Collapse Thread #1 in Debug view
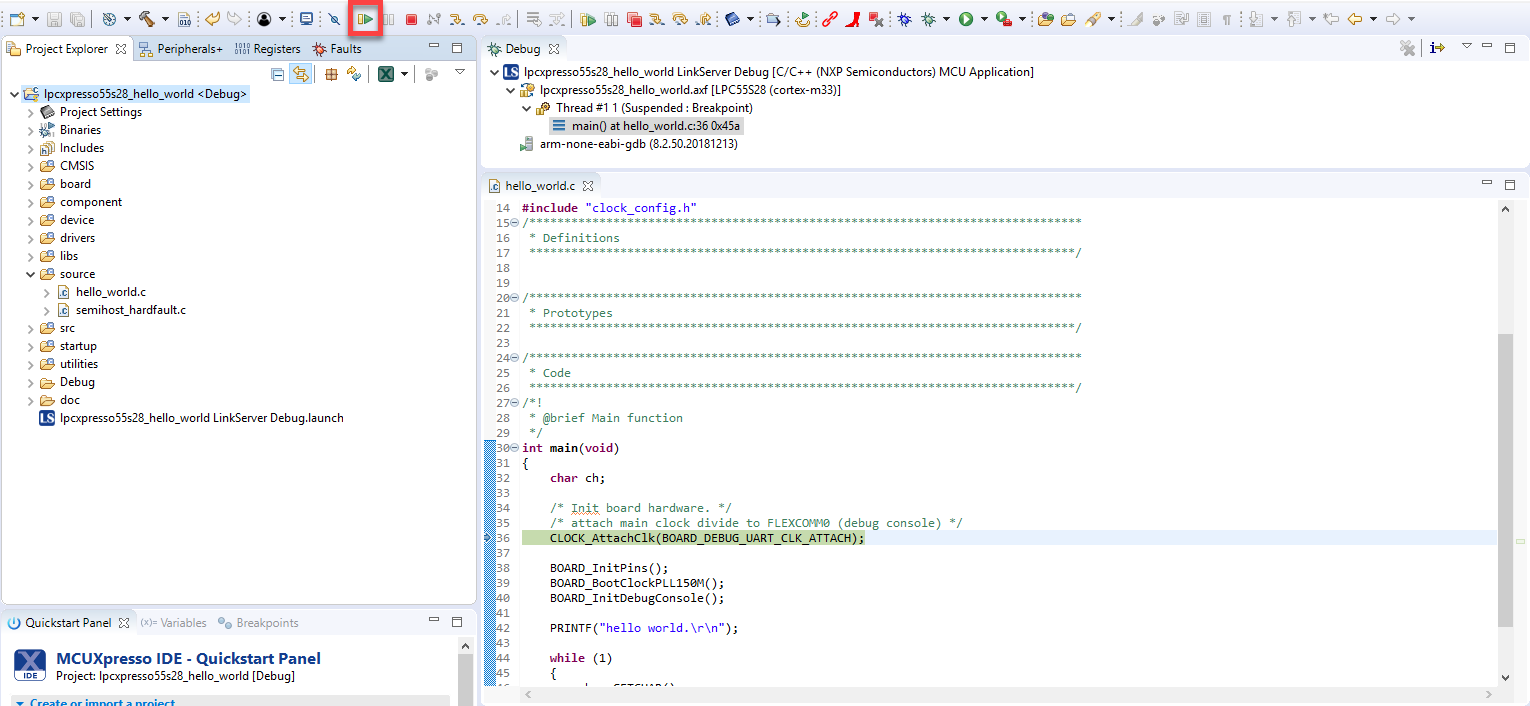1530x706 pixels. tap(527, 108)
